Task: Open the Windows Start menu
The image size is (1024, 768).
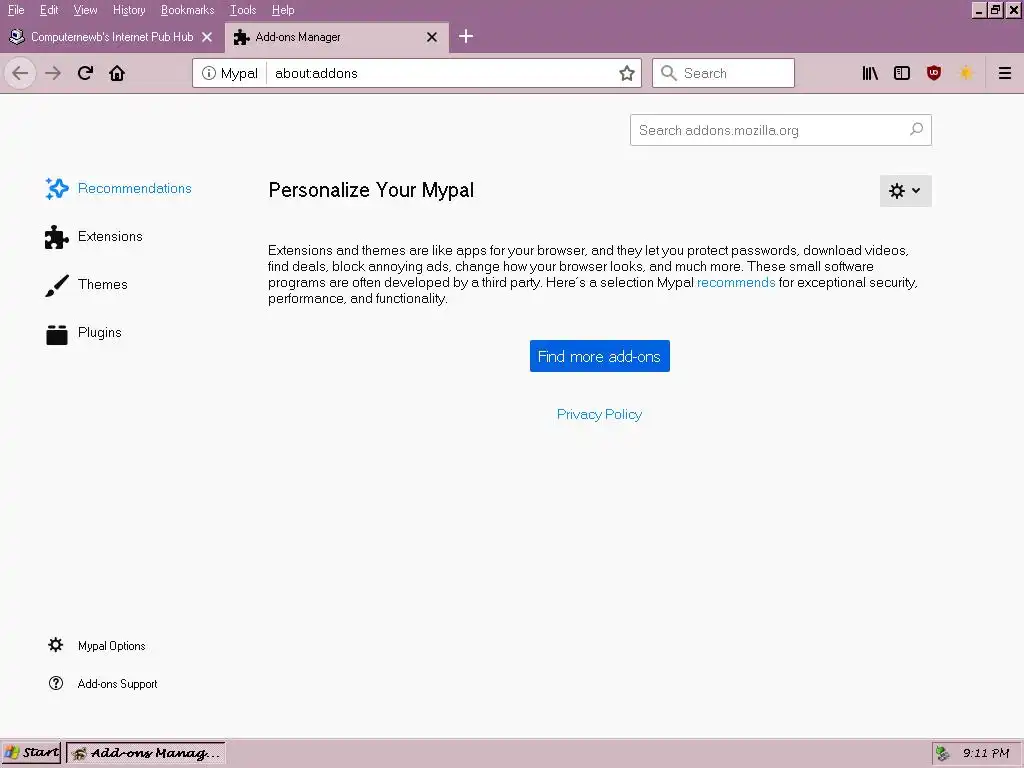Action: 31,753
